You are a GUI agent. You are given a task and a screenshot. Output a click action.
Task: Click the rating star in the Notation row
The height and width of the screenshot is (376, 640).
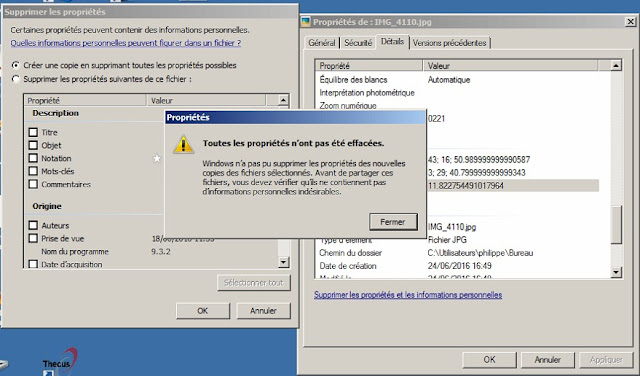click(x=157, y=158)
